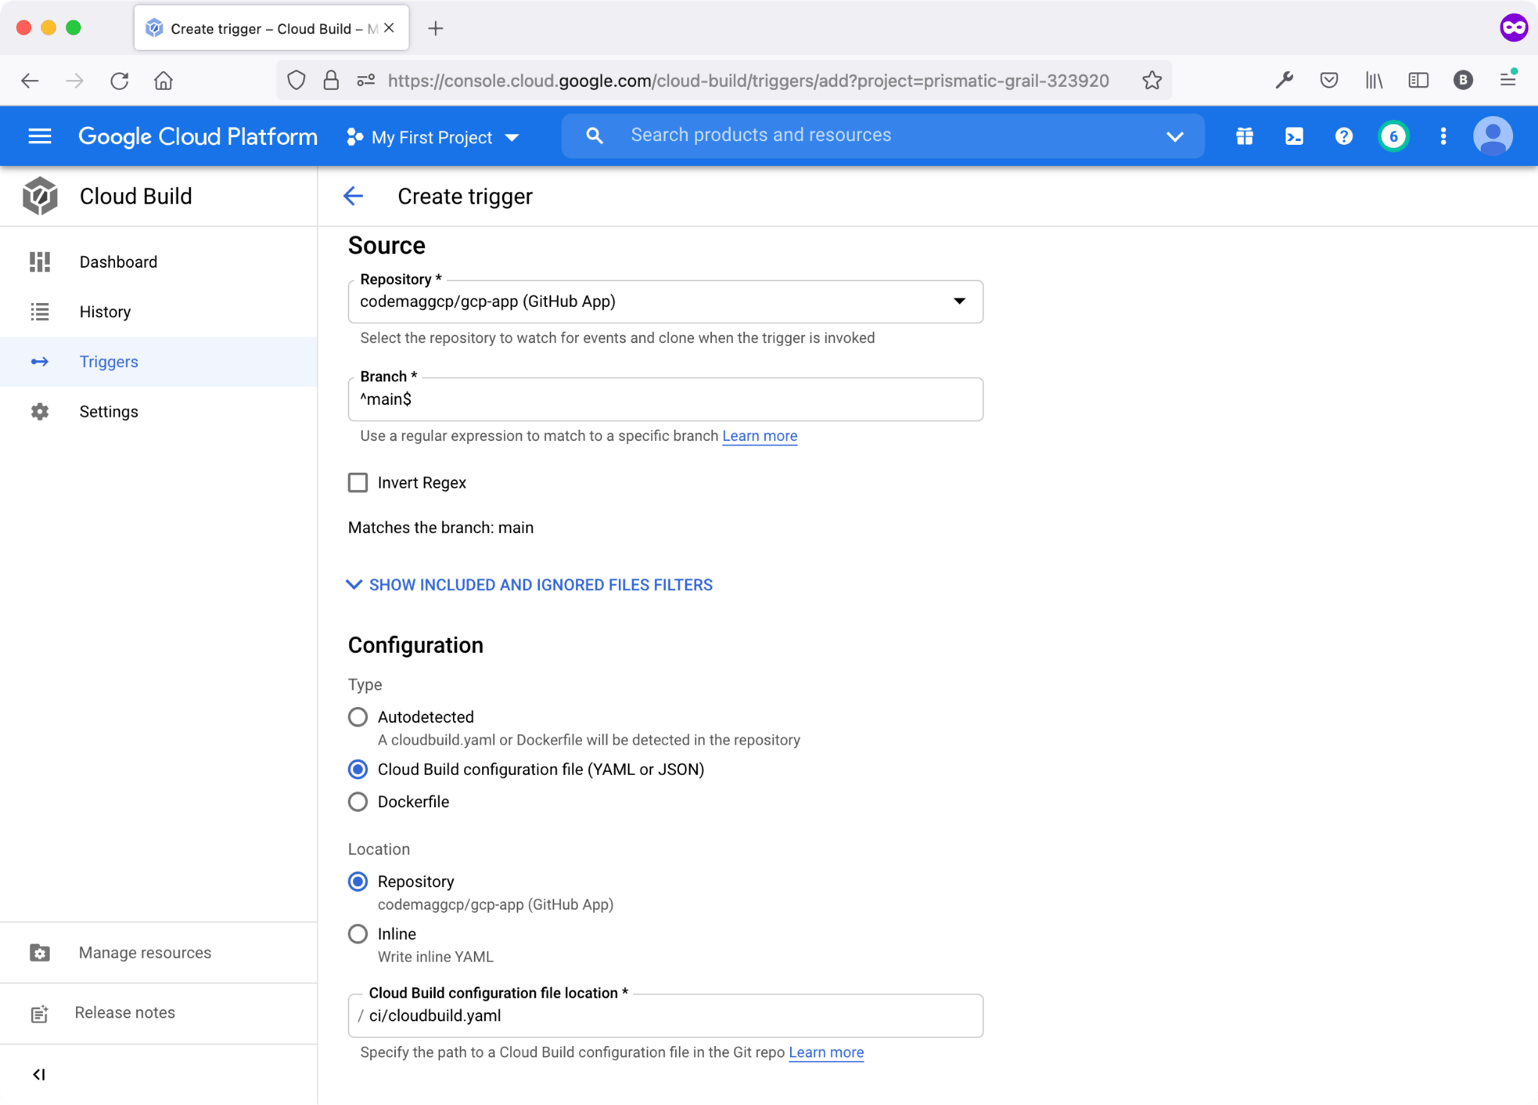This screenshot has width=1538, height=1105.
Task: View notifications showing the 6 badge
Action: click(1393, 136)
